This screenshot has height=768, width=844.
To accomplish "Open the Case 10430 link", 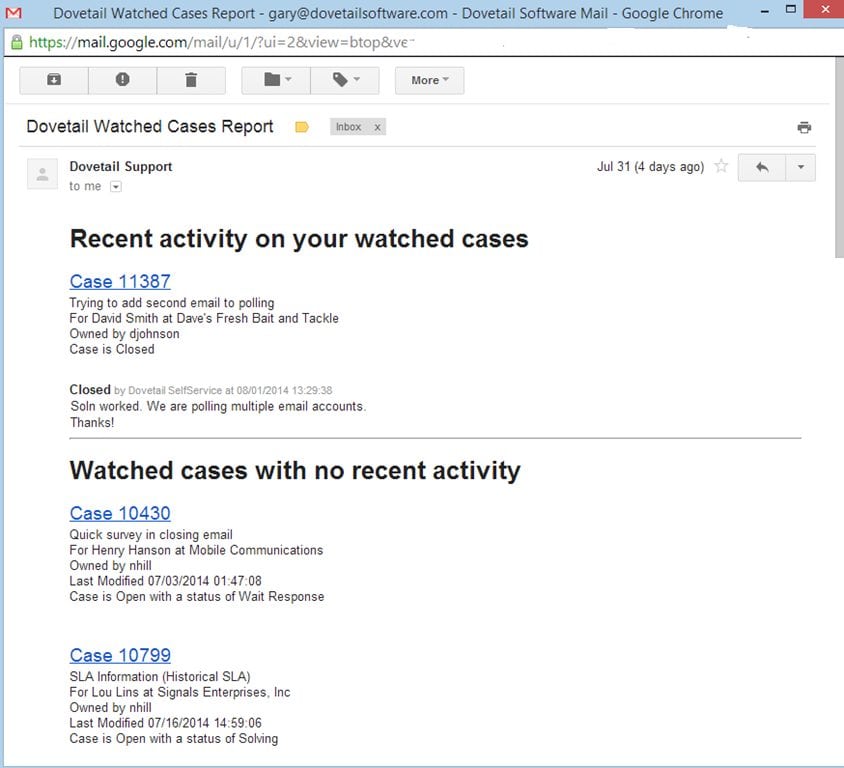I will pyautogui.click(x=120, y=513).
